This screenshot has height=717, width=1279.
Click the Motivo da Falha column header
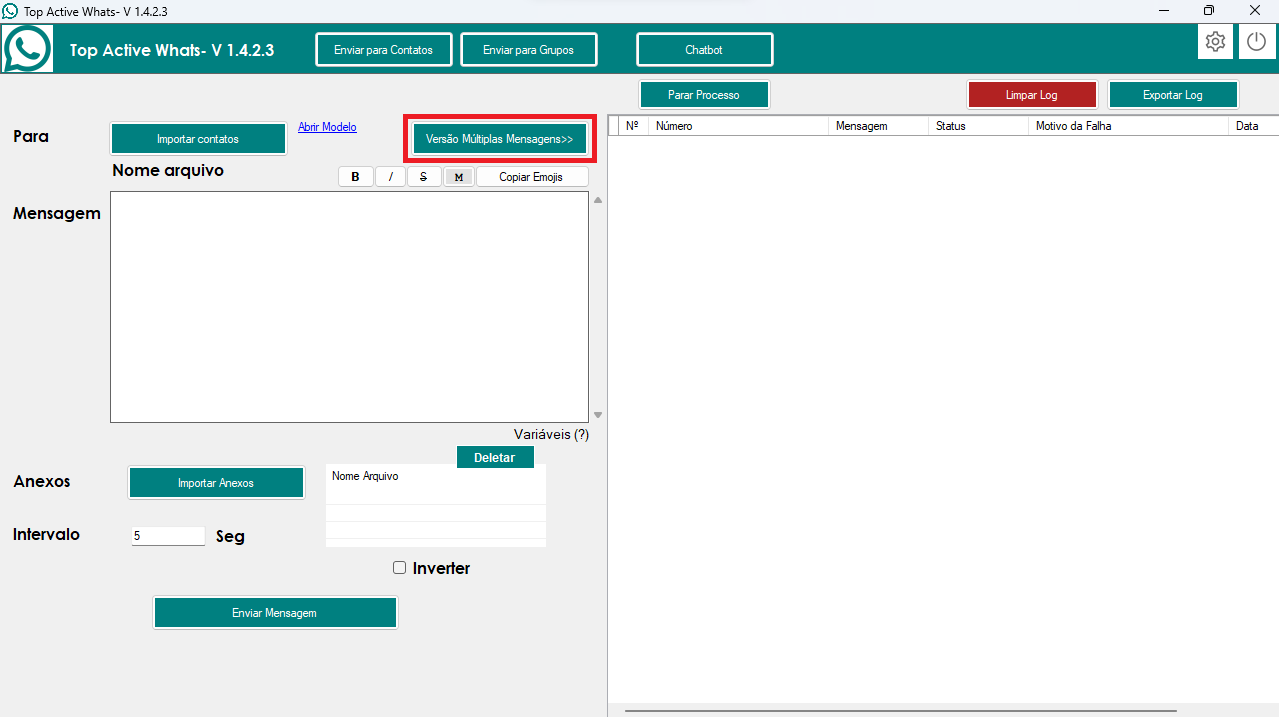(x=1128, y=126)
